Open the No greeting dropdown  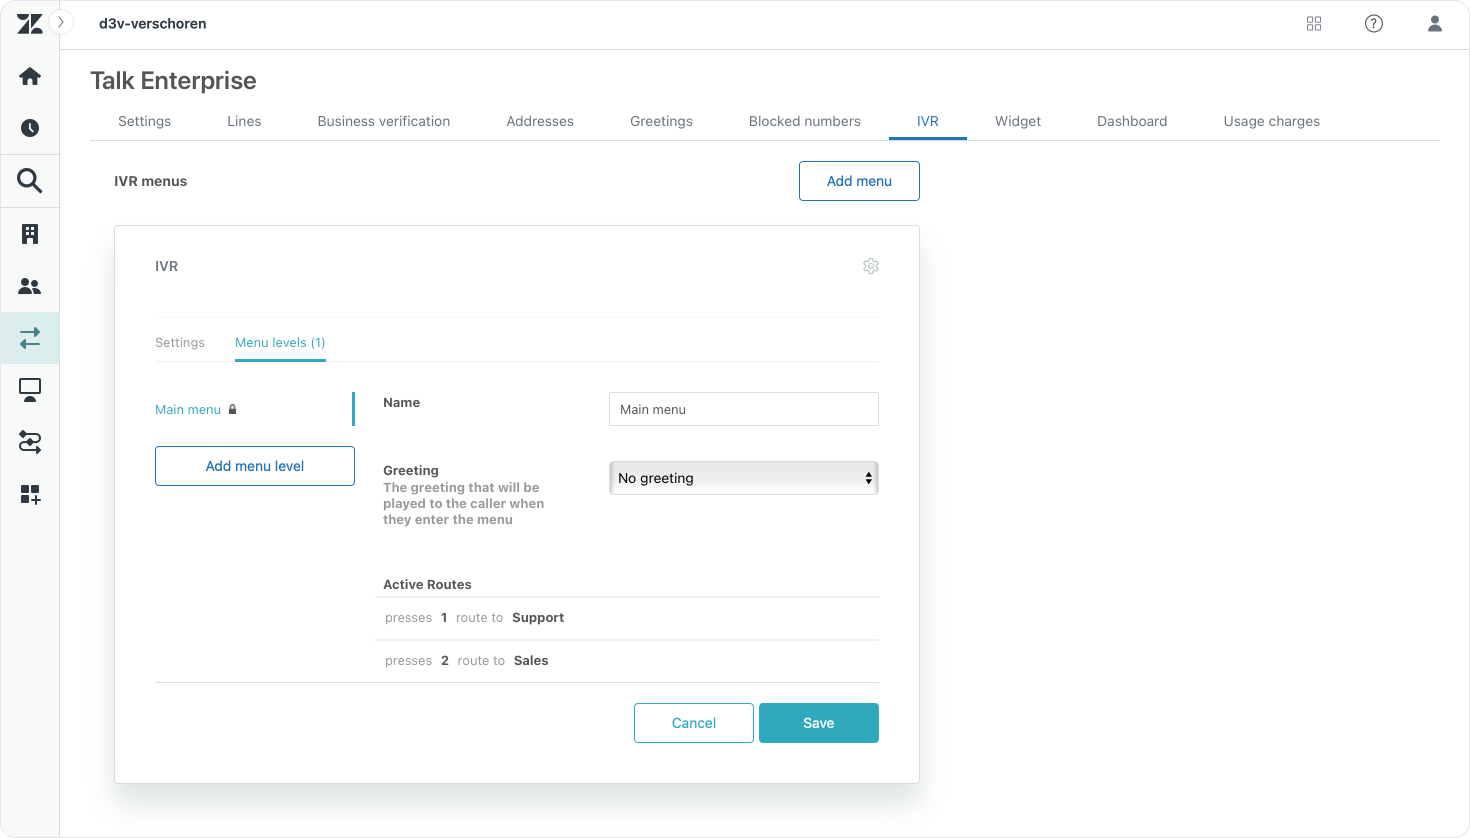point(744,478)
